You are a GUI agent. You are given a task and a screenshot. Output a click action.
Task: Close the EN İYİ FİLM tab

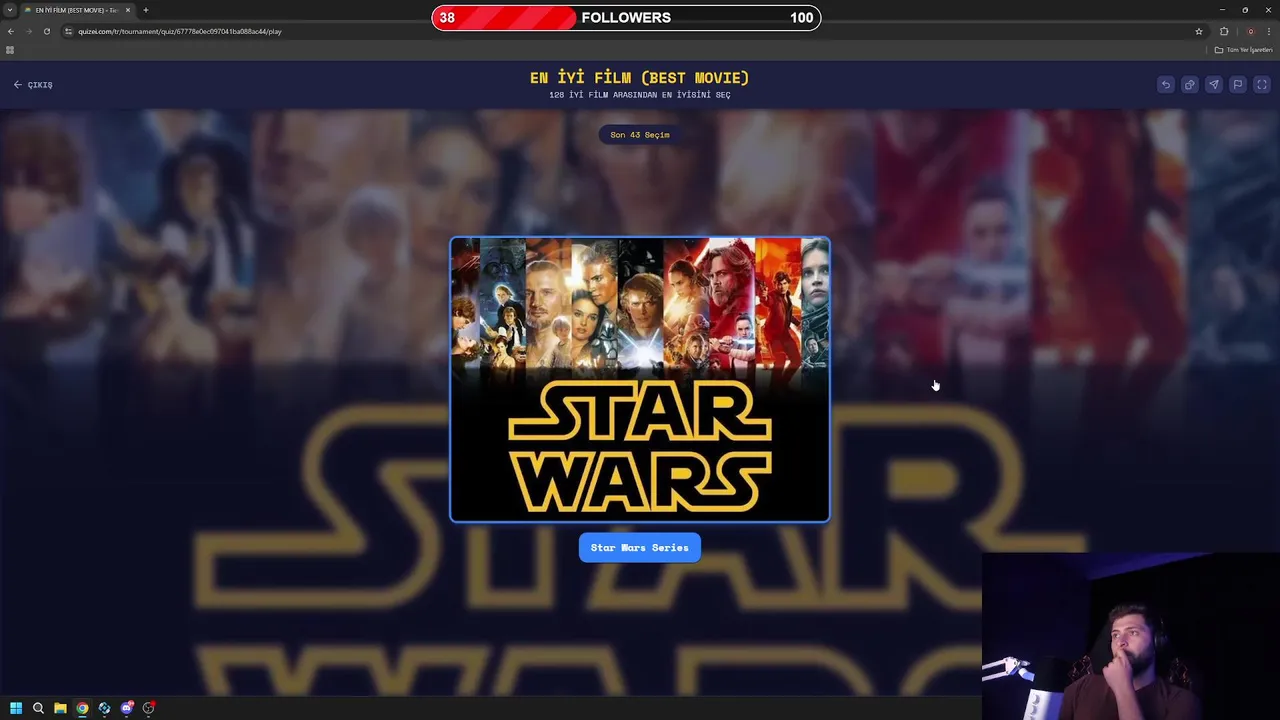tap(128, 10)
